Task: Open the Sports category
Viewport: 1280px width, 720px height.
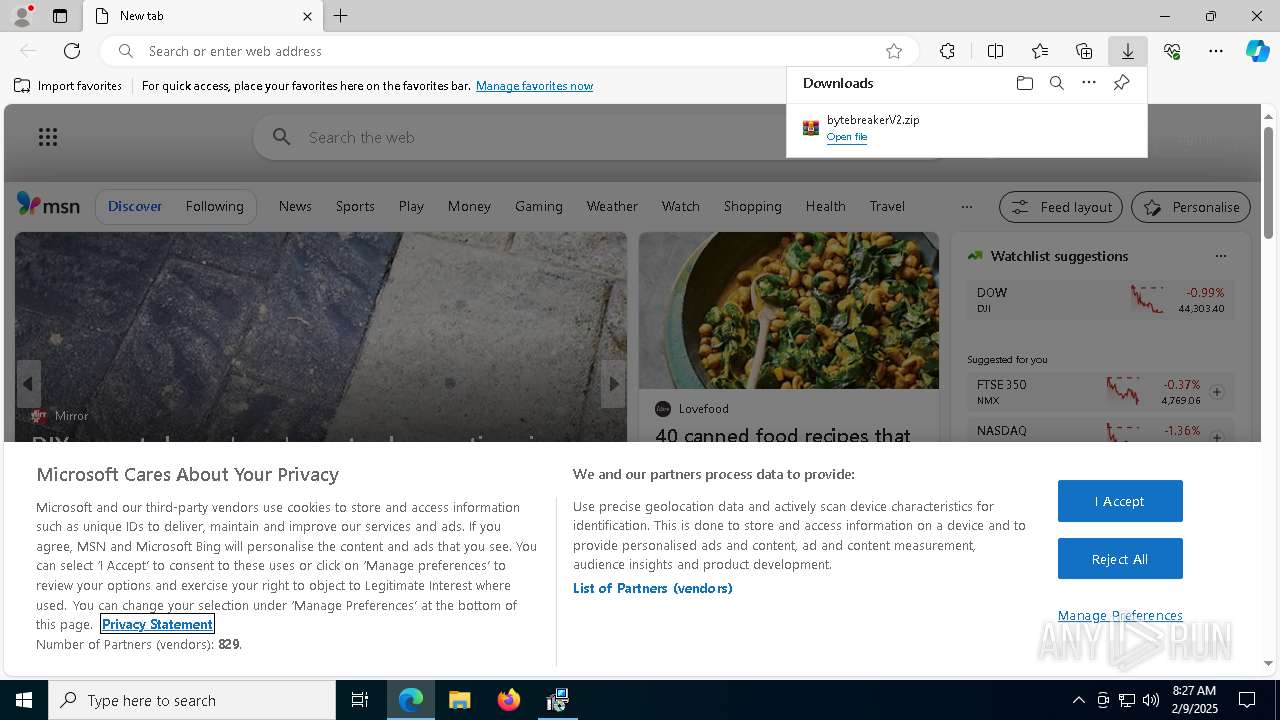Action: click(x=355, y=206)
